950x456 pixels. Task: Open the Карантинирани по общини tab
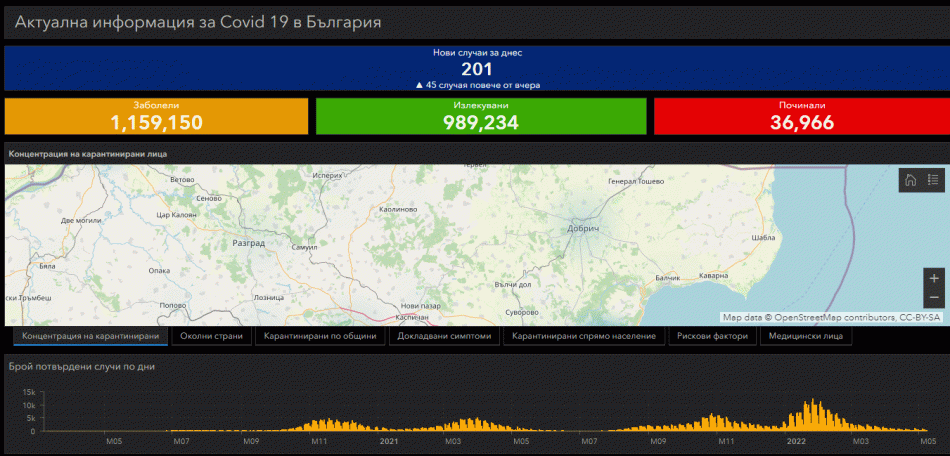(320, 336)
